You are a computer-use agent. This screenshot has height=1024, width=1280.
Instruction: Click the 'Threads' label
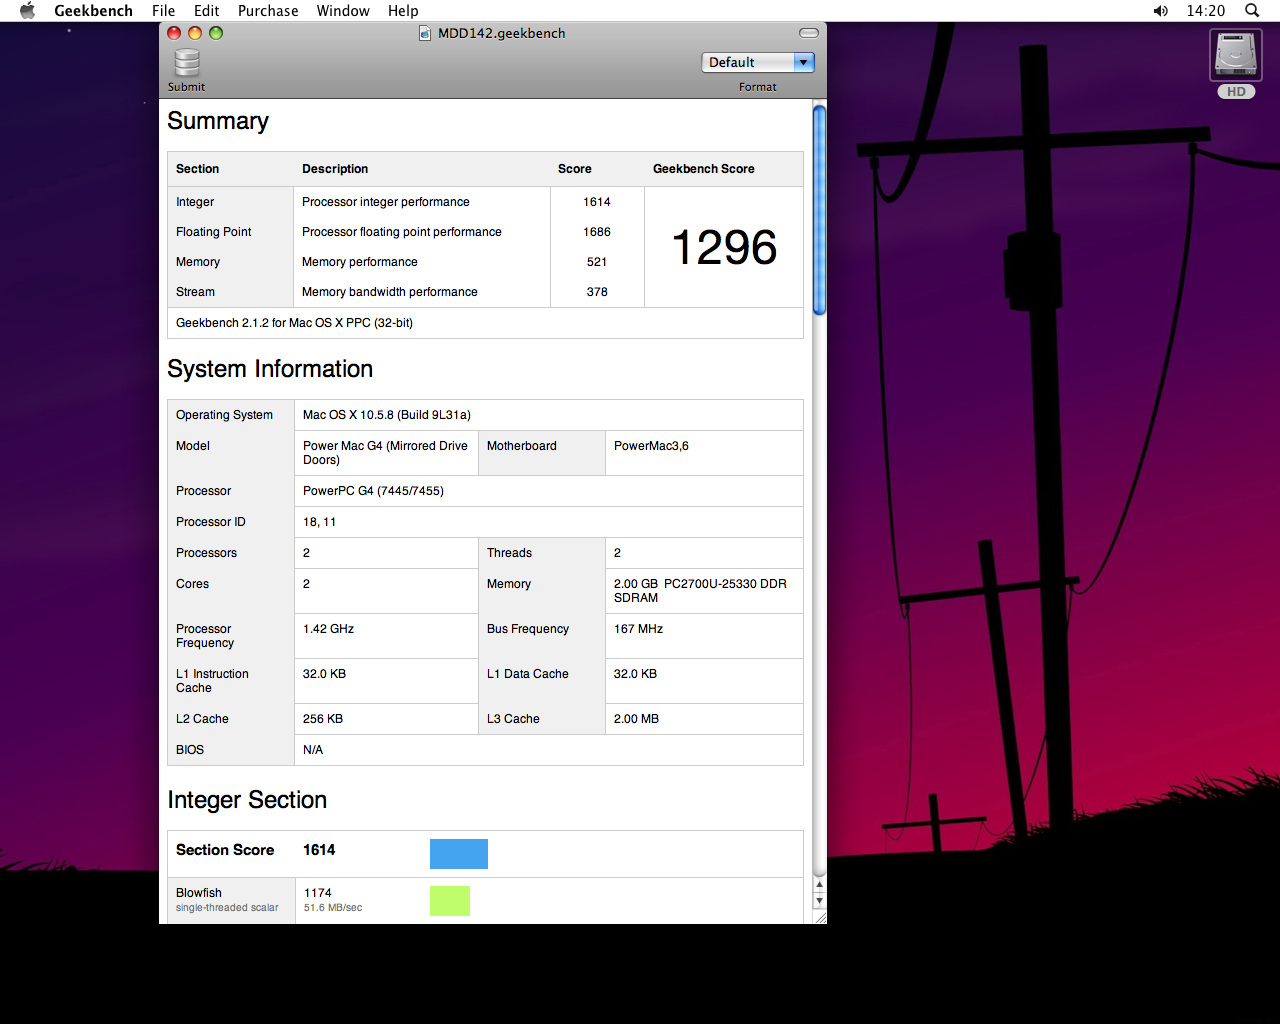coord(509,553)
